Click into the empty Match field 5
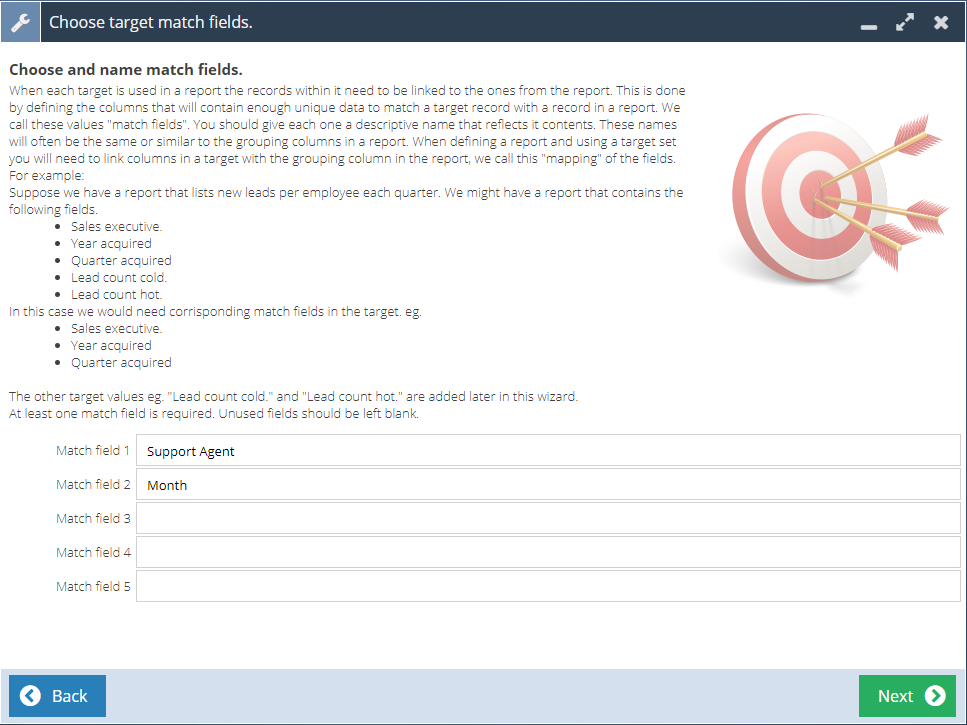 tap(548, 586)
